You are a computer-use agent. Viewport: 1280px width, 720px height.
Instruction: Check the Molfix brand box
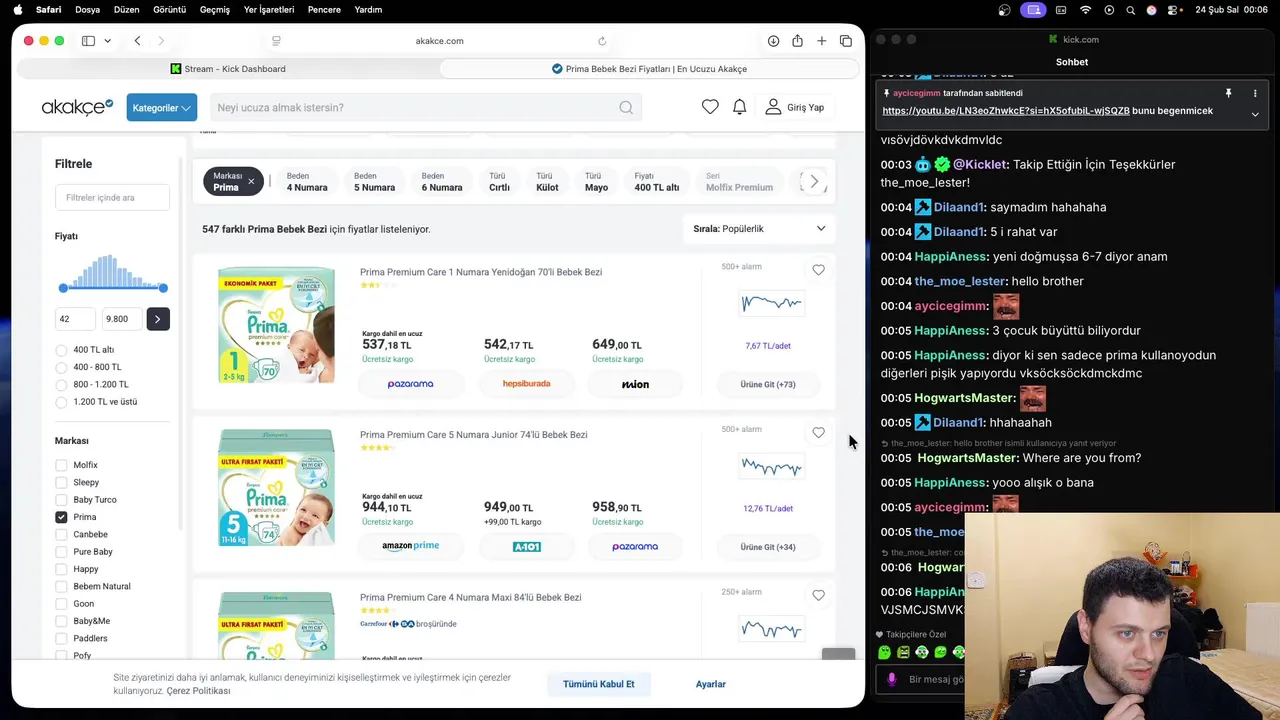(61, 465)
